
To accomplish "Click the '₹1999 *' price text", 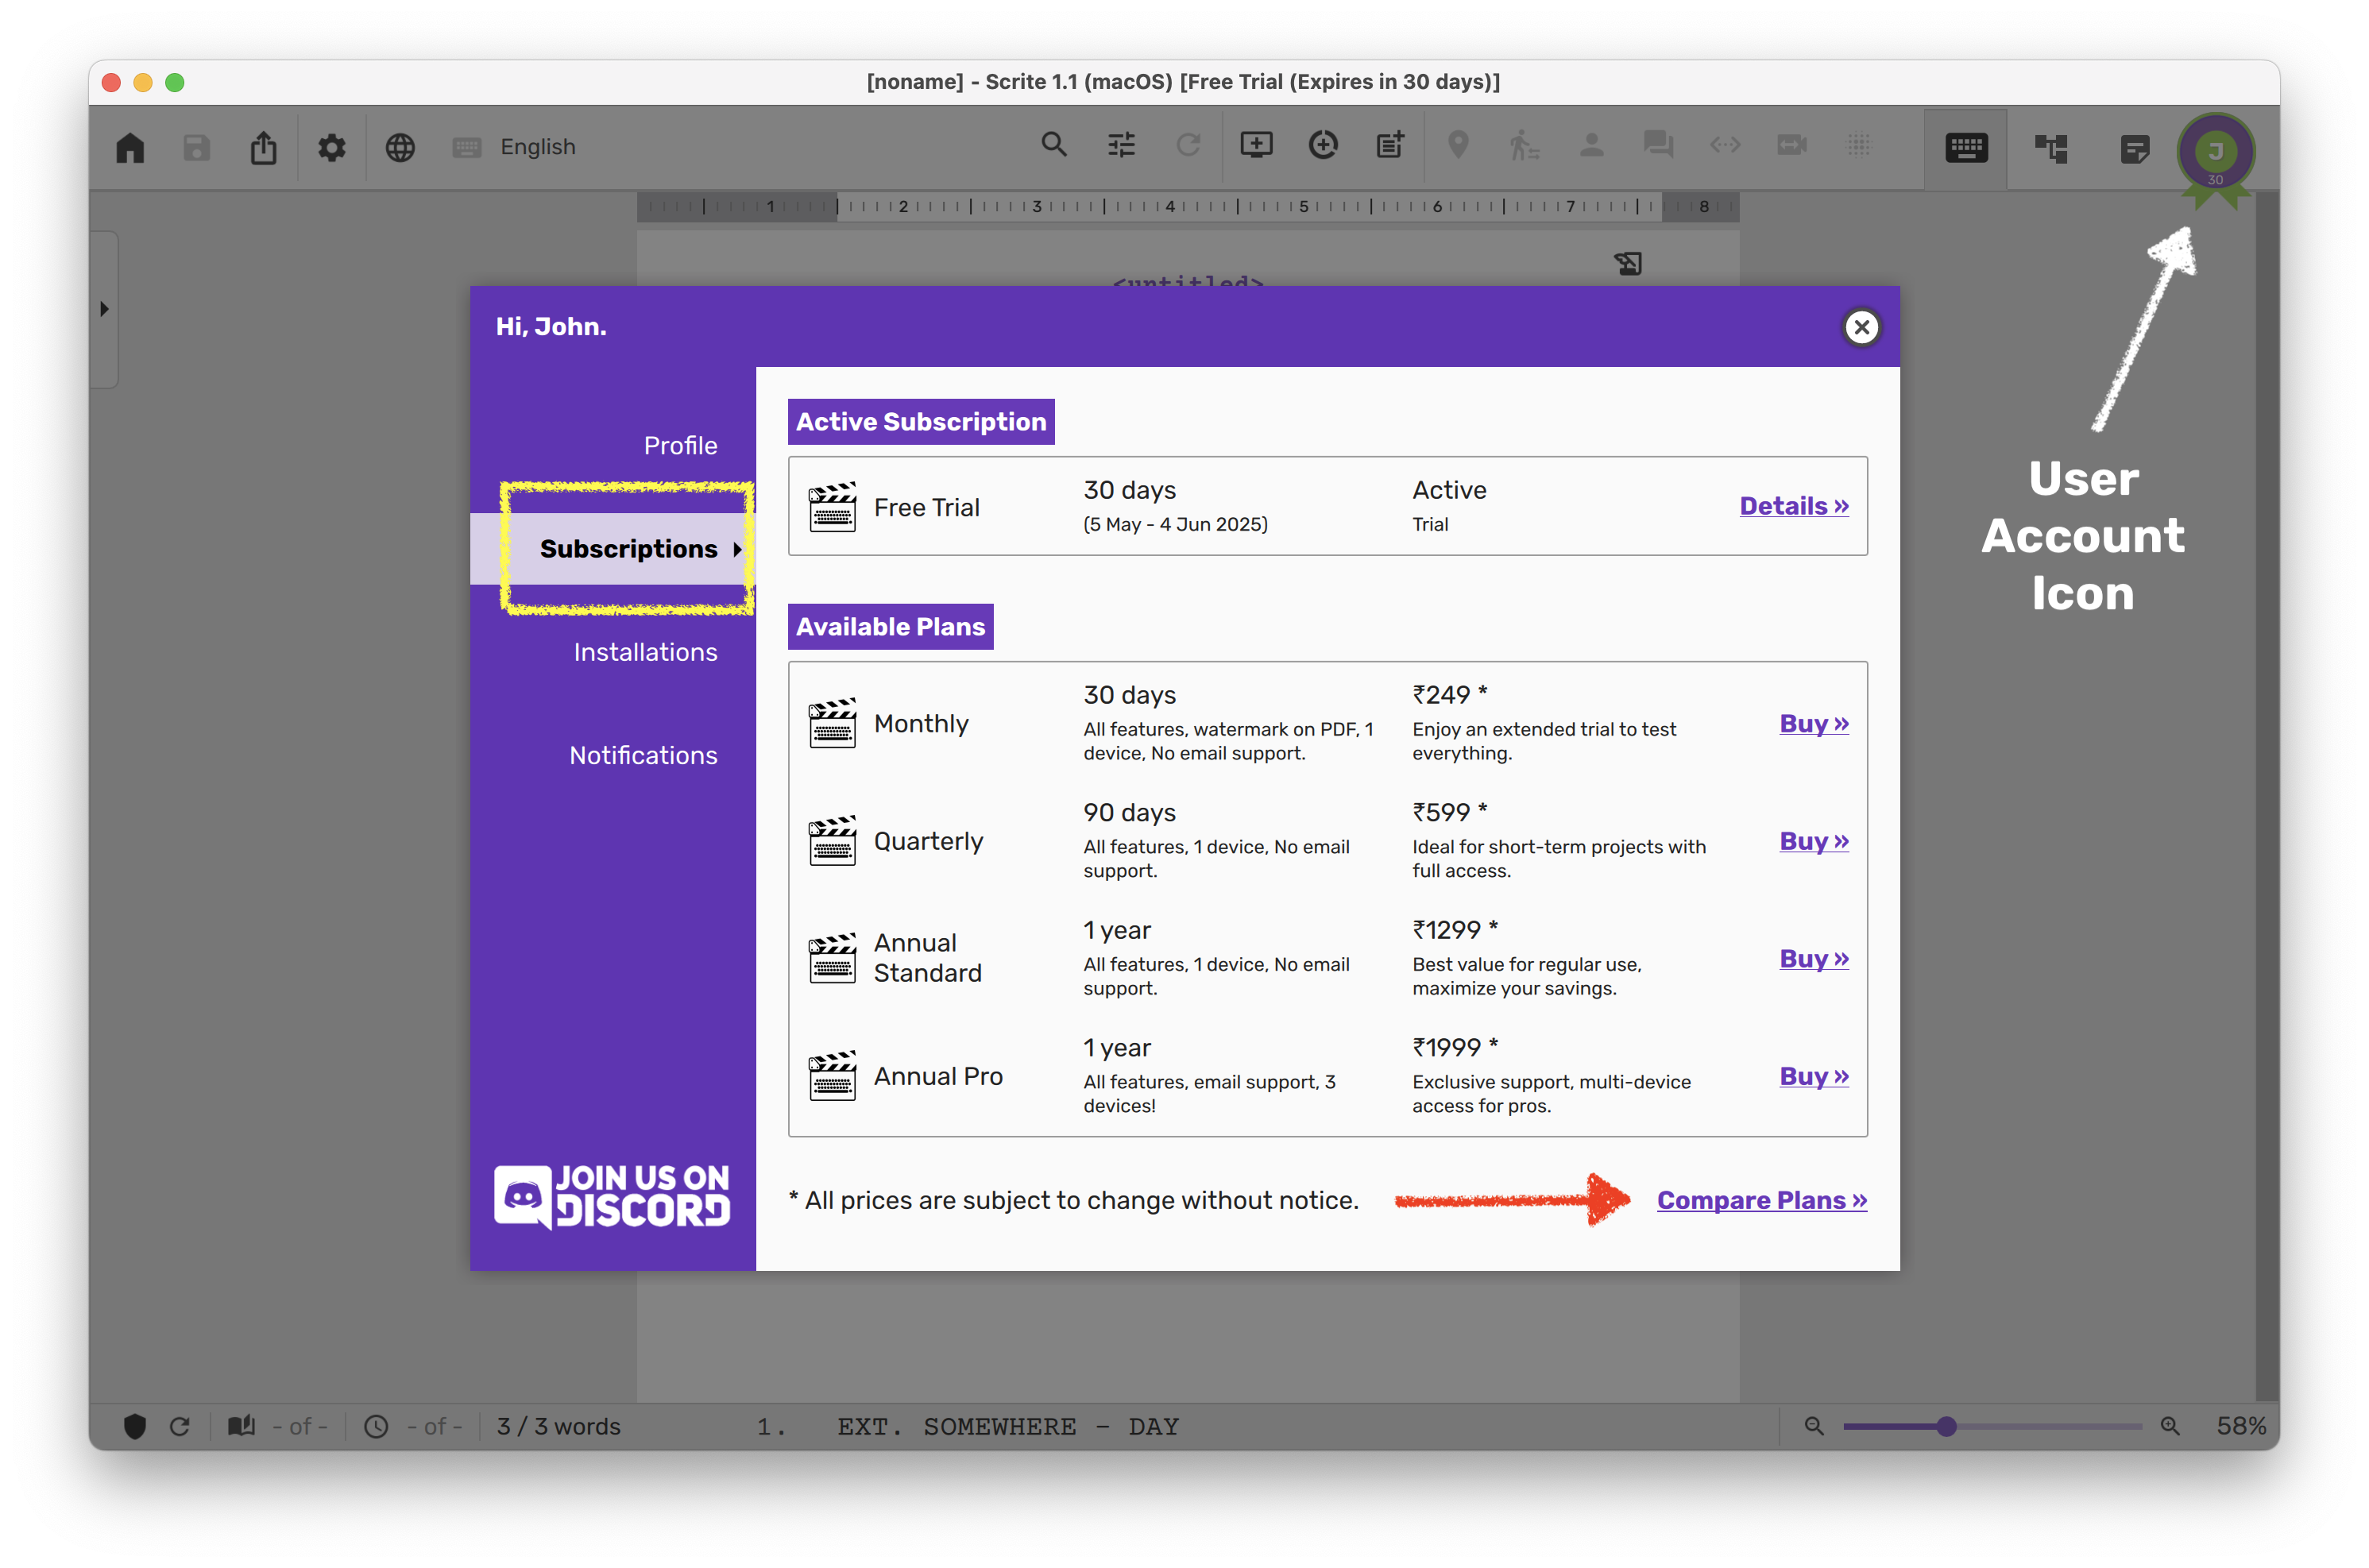I will pos(1454,1047).
